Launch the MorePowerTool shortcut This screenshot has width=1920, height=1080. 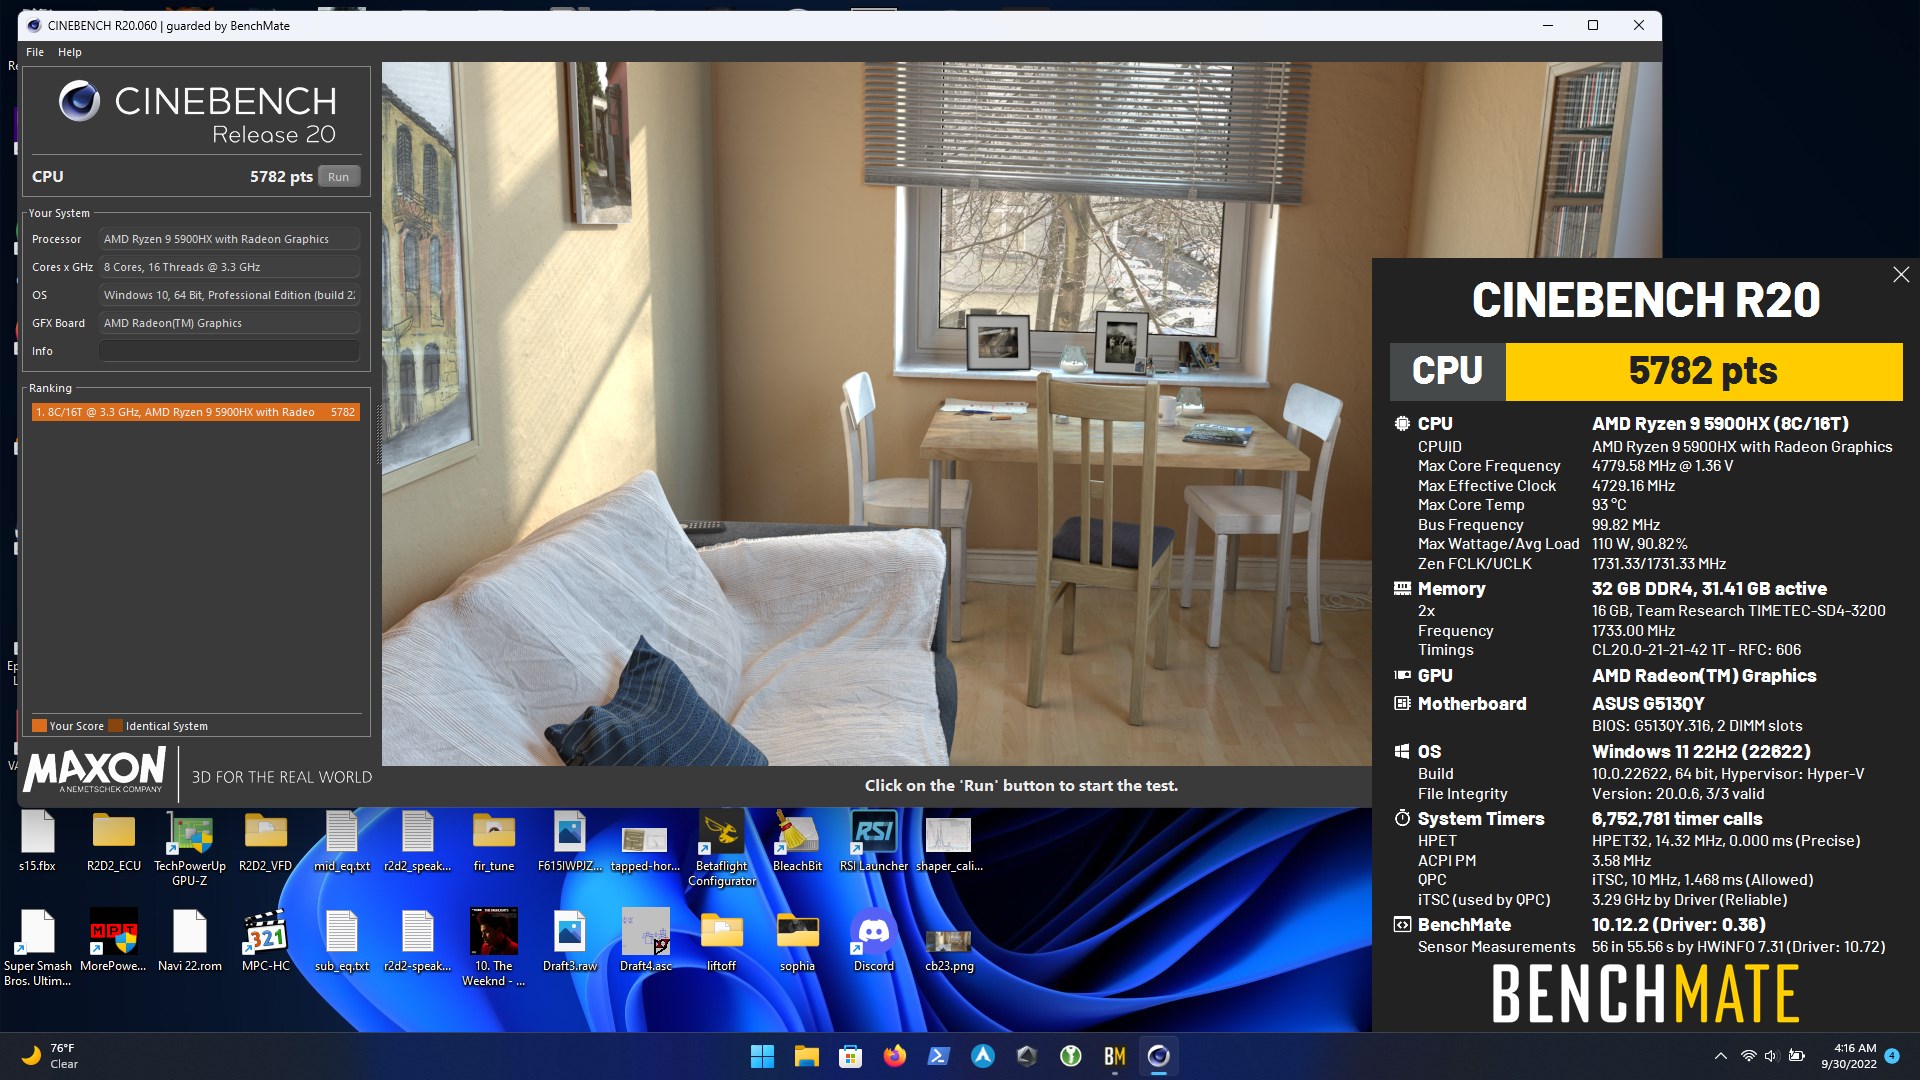click(113, 941)
